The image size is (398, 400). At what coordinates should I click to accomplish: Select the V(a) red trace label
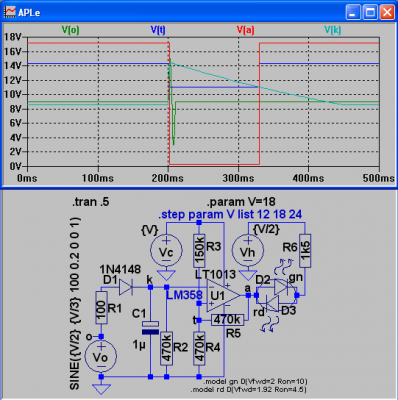coord(246,30)
